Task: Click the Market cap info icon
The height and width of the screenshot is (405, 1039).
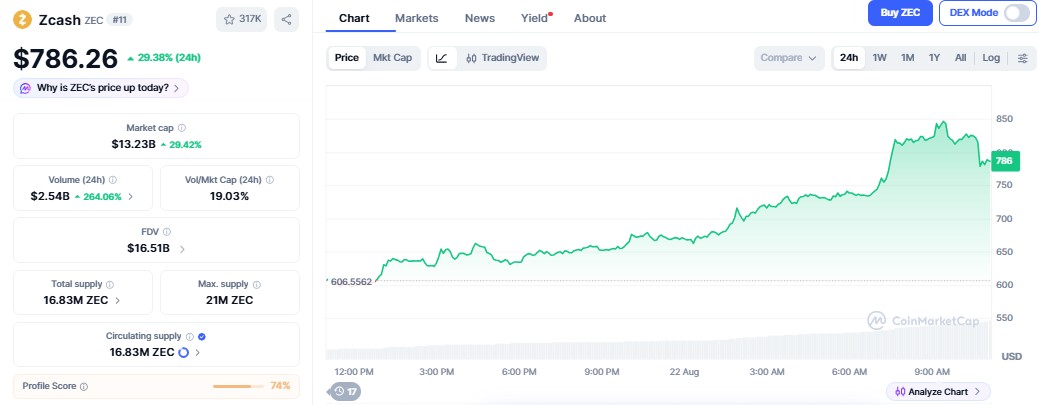Action: [182, 128]
